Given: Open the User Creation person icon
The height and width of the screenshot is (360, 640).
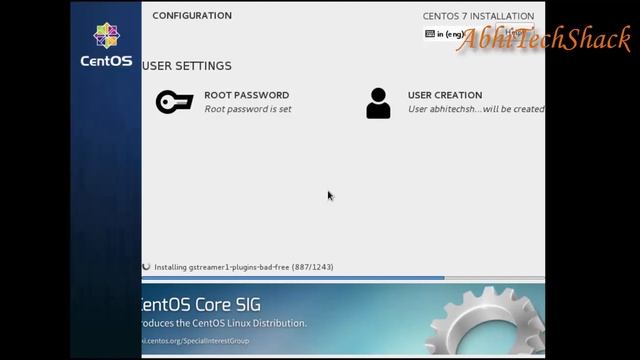Looking at the screenshot, I should (378, 103).
